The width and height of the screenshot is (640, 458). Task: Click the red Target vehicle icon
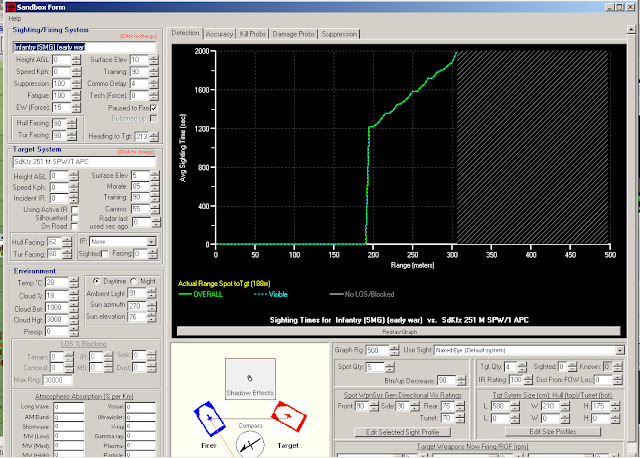coord(289,416)
